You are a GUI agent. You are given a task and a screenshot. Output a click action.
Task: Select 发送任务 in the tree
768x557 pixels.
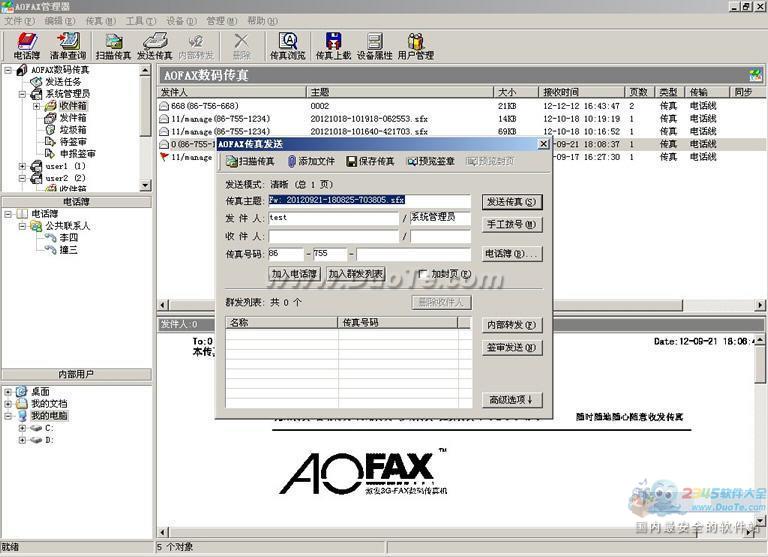click(63, 82)
